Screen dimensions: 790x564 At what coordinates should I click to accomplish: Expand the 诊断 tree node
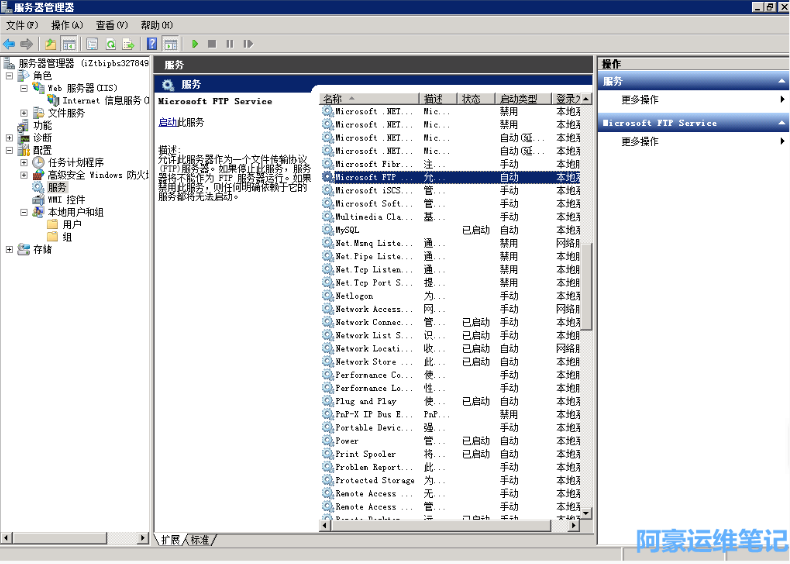pos(9,138)
